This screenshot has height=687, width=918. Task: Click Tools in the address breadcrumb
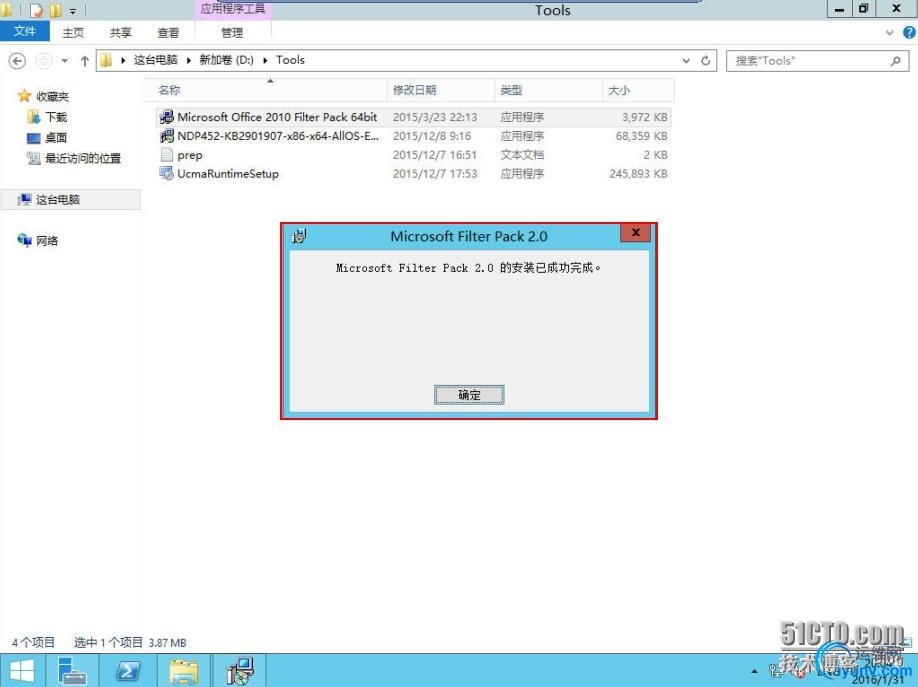click(290, 60)
